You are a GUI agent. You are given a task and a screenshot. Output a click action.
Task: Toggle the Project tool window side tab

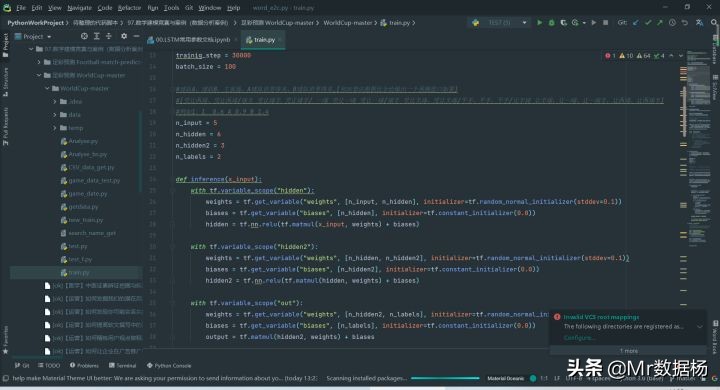click(x=6, y=45)
